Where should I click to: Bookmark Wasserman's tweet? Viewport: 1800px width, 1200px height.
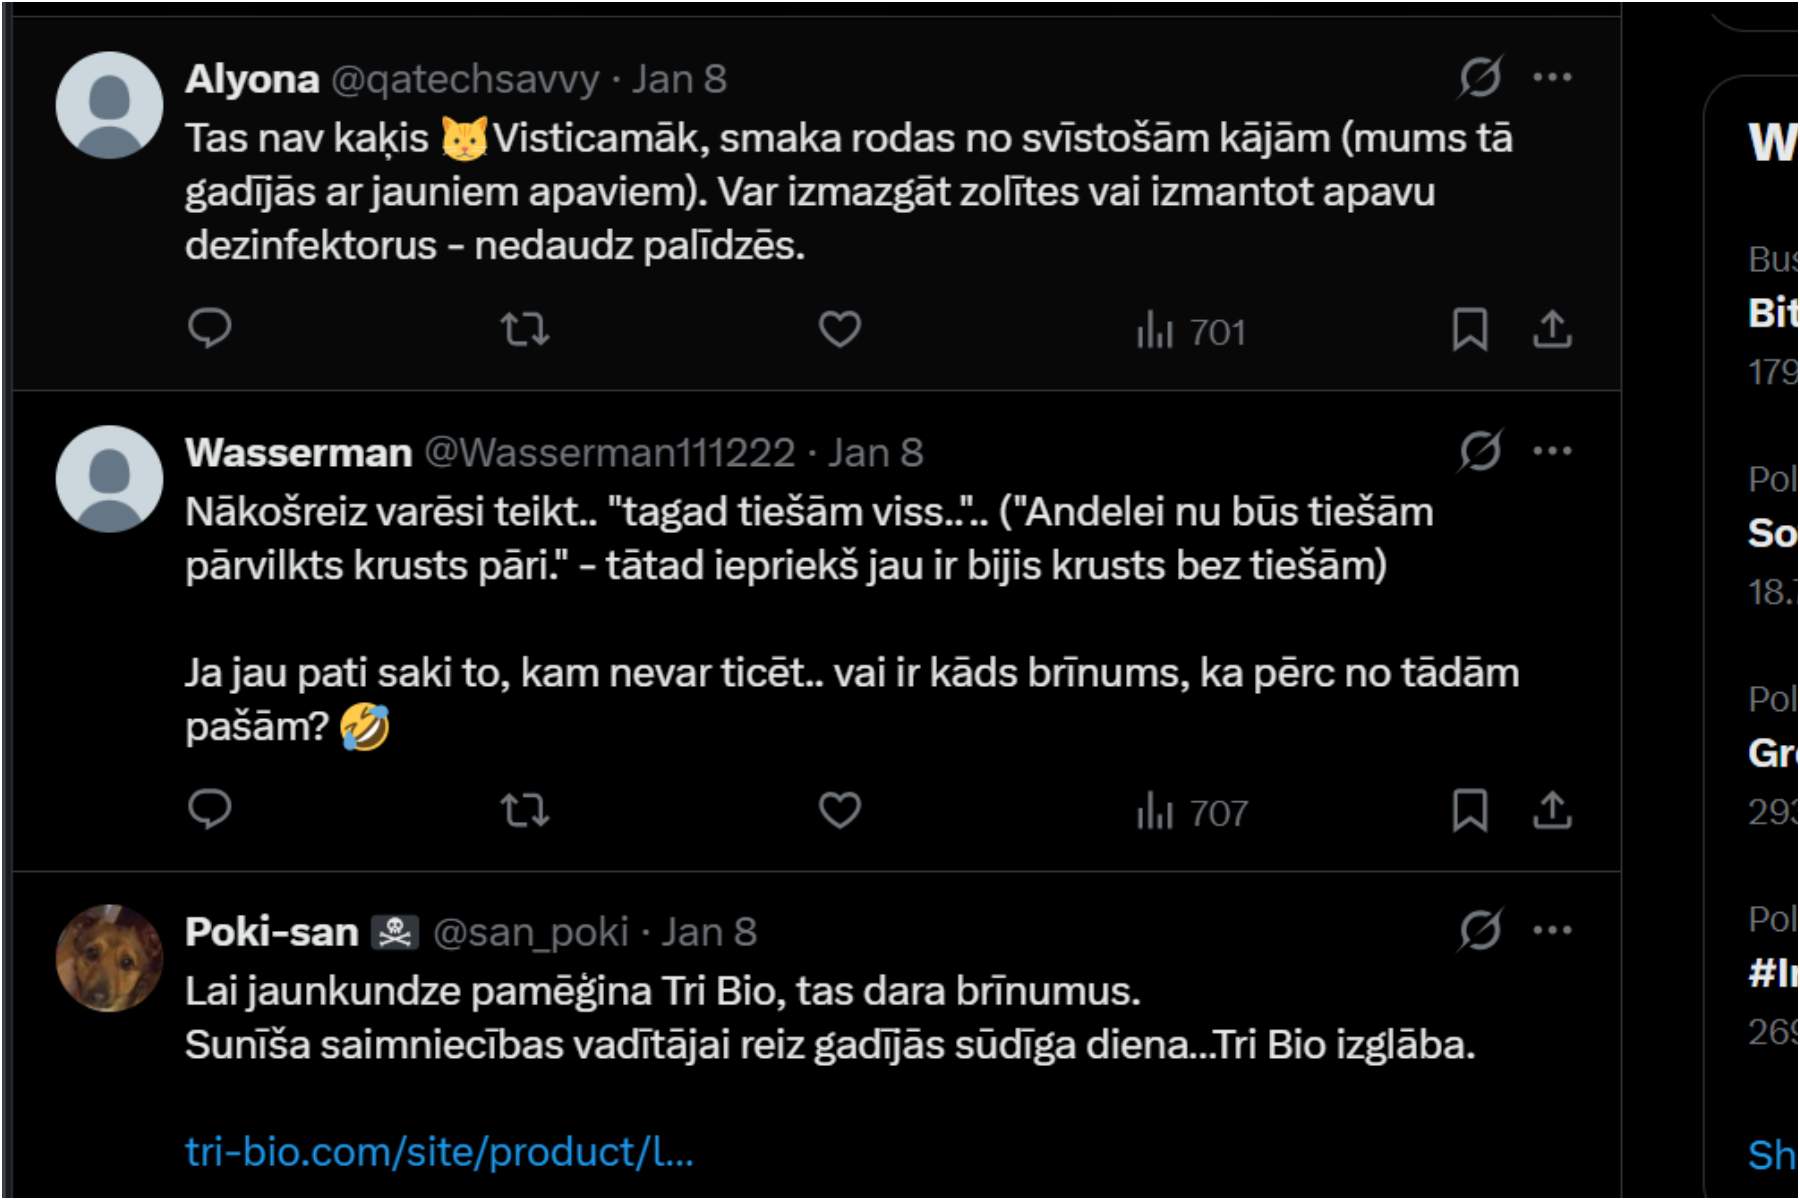[1469, 810]
